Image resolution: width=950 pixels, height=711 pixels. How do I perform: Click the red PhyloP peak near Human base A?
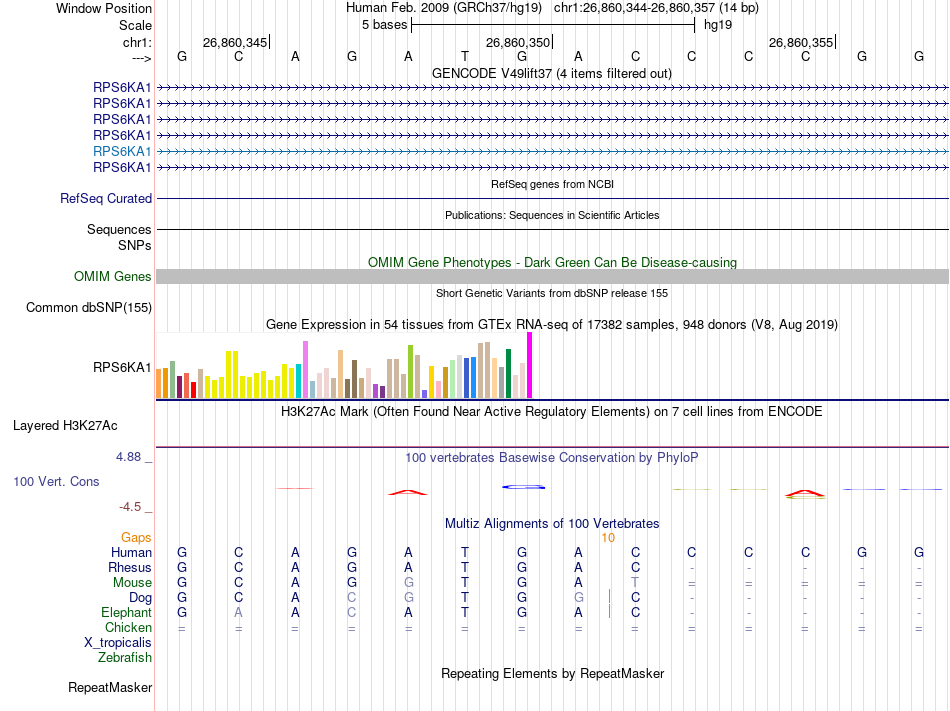pos(408,492)
